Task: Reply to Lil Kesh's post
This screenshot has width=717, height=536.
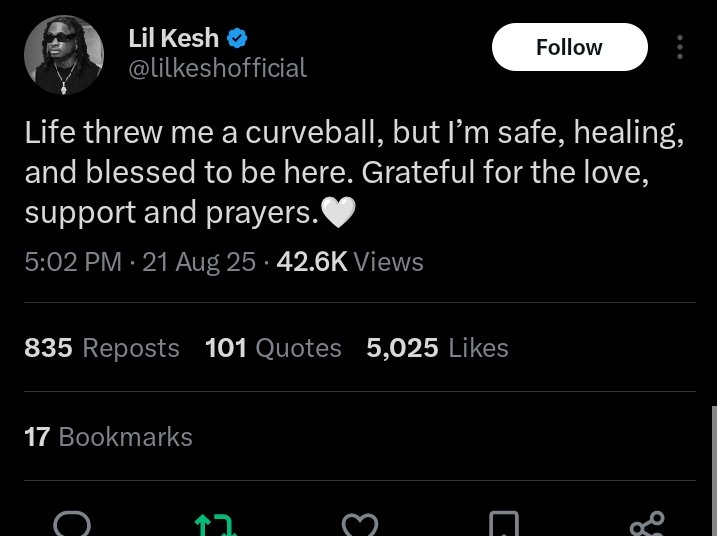Action: pos(72,524)
